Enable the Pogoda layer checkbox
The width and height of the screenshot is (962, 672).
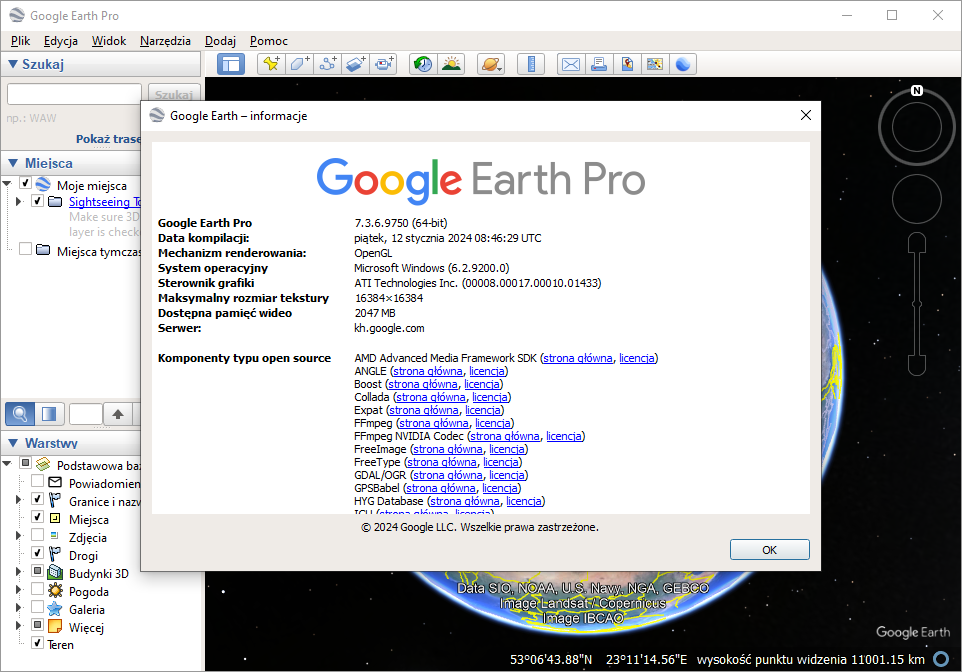pos(37,589)
